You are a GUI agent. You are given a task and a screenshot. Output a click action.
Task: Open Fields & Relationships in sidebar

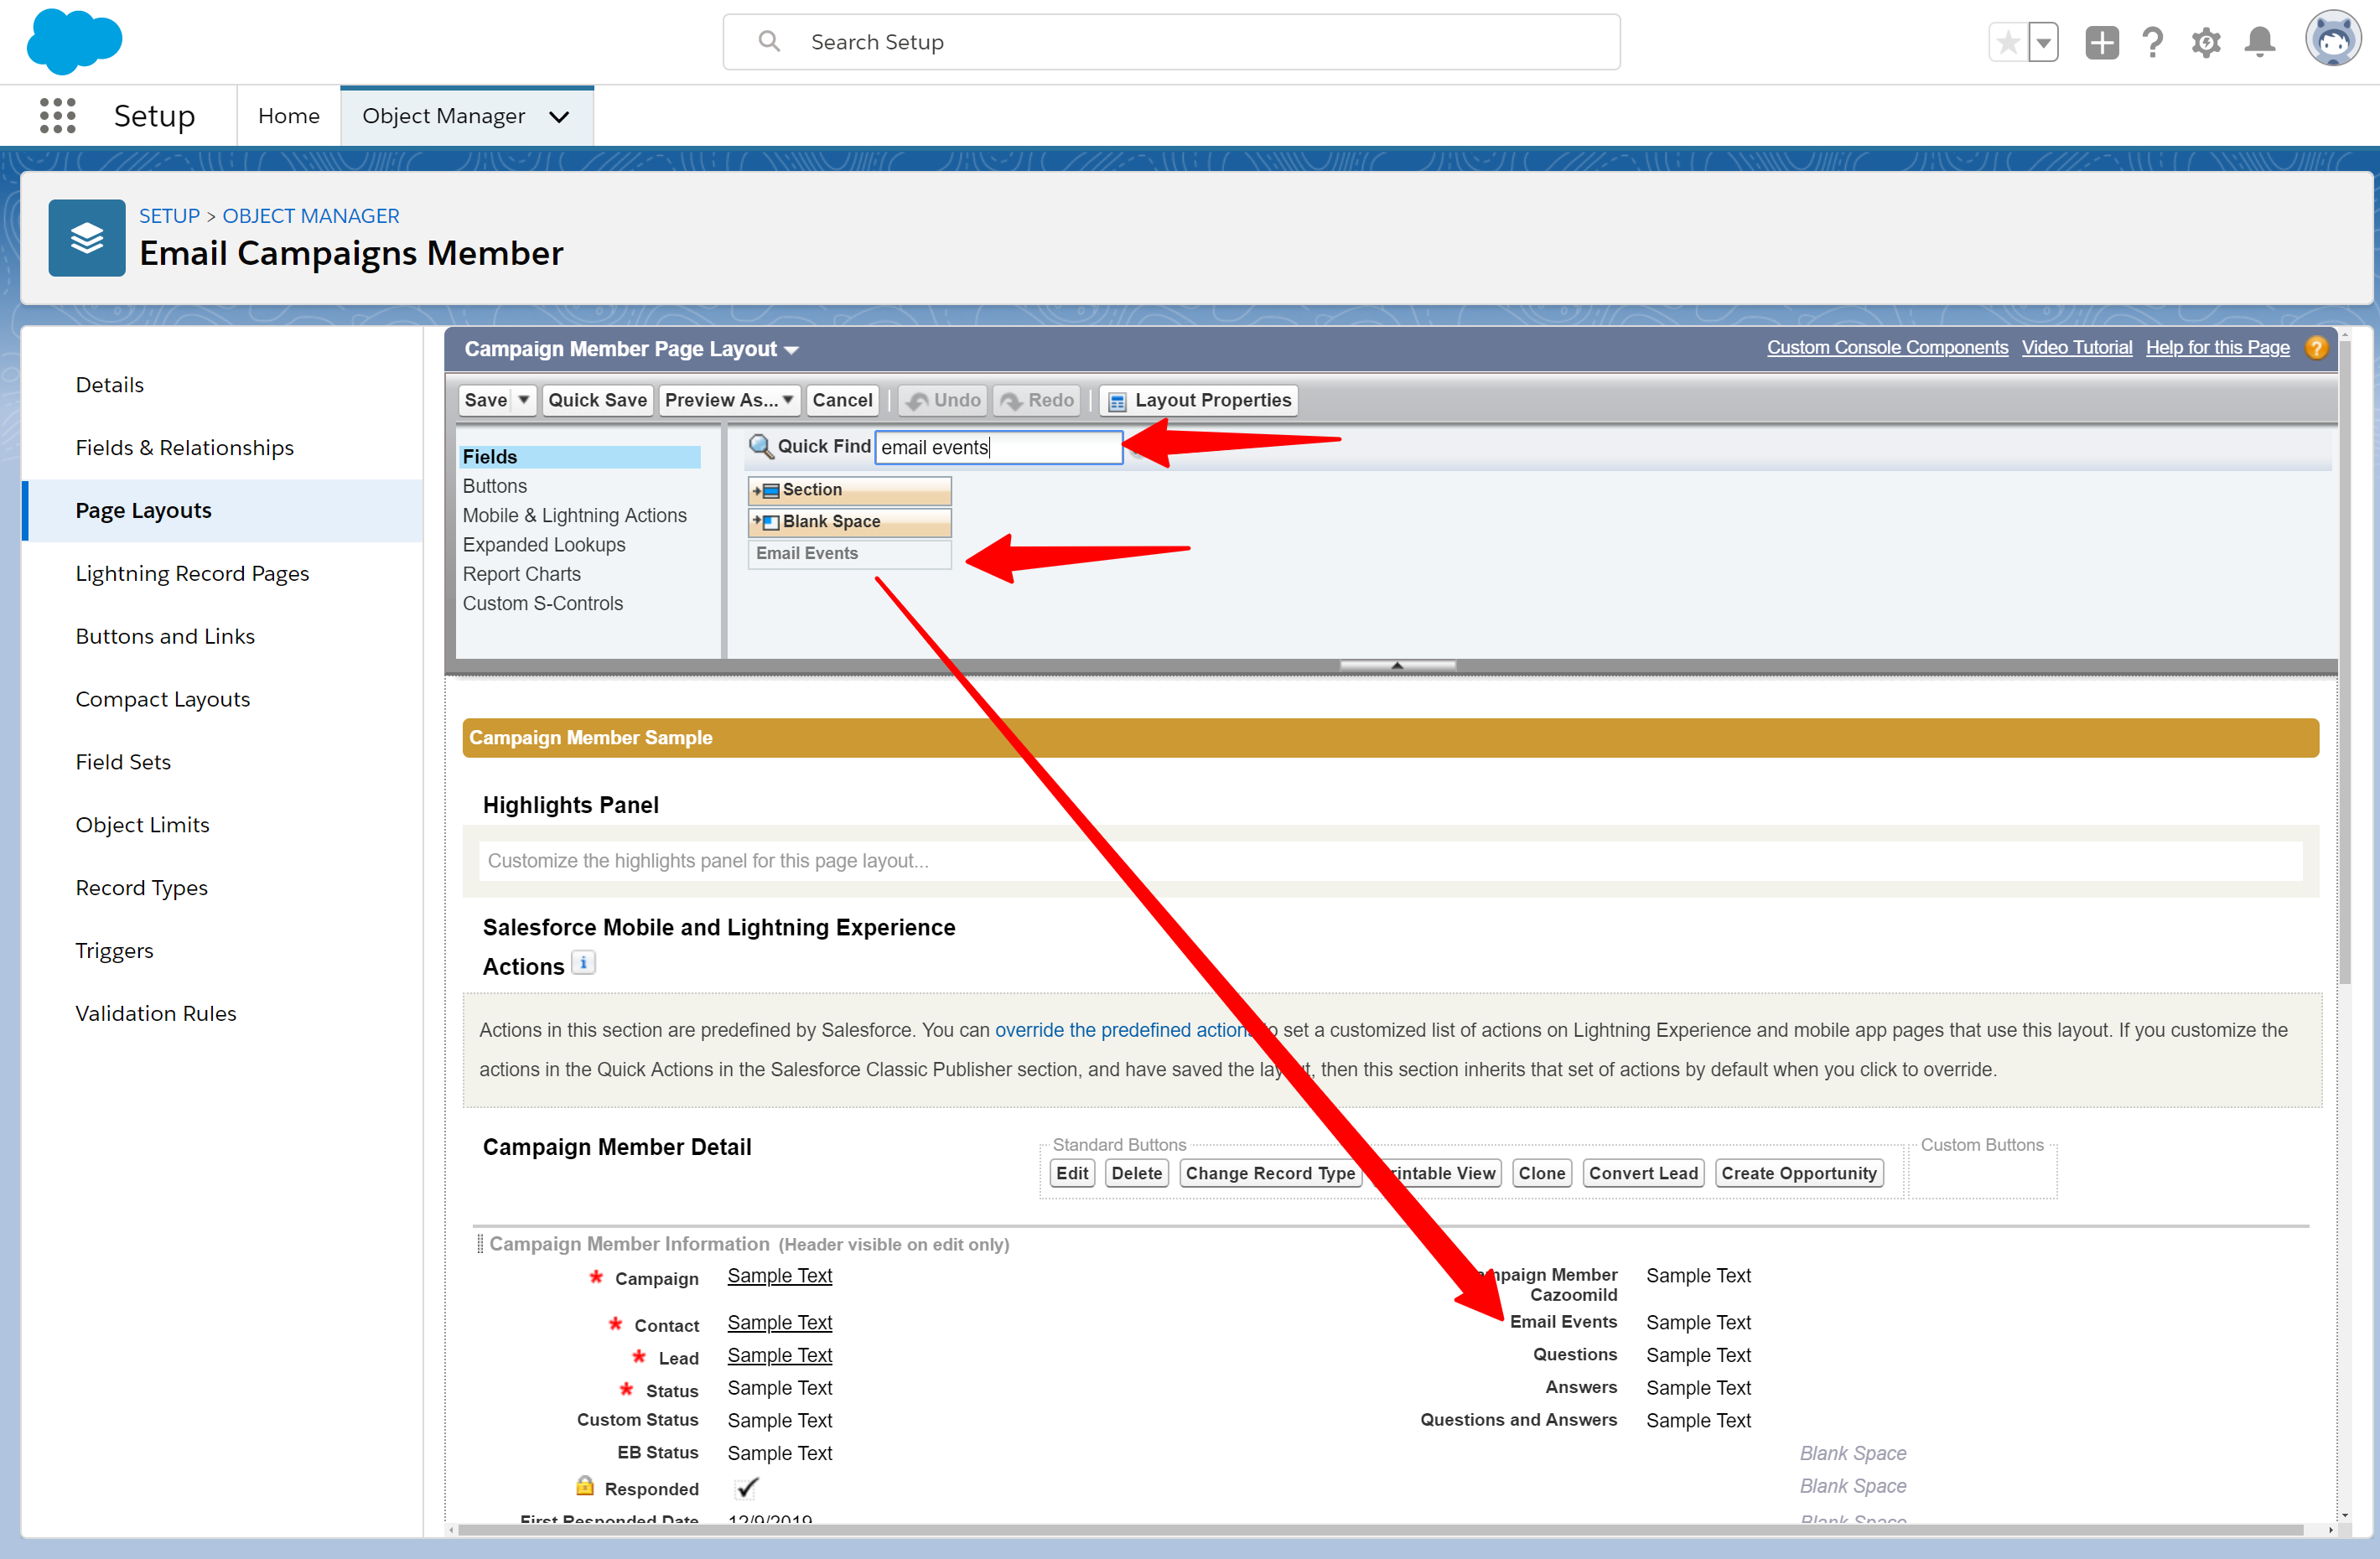pos(185,448)
